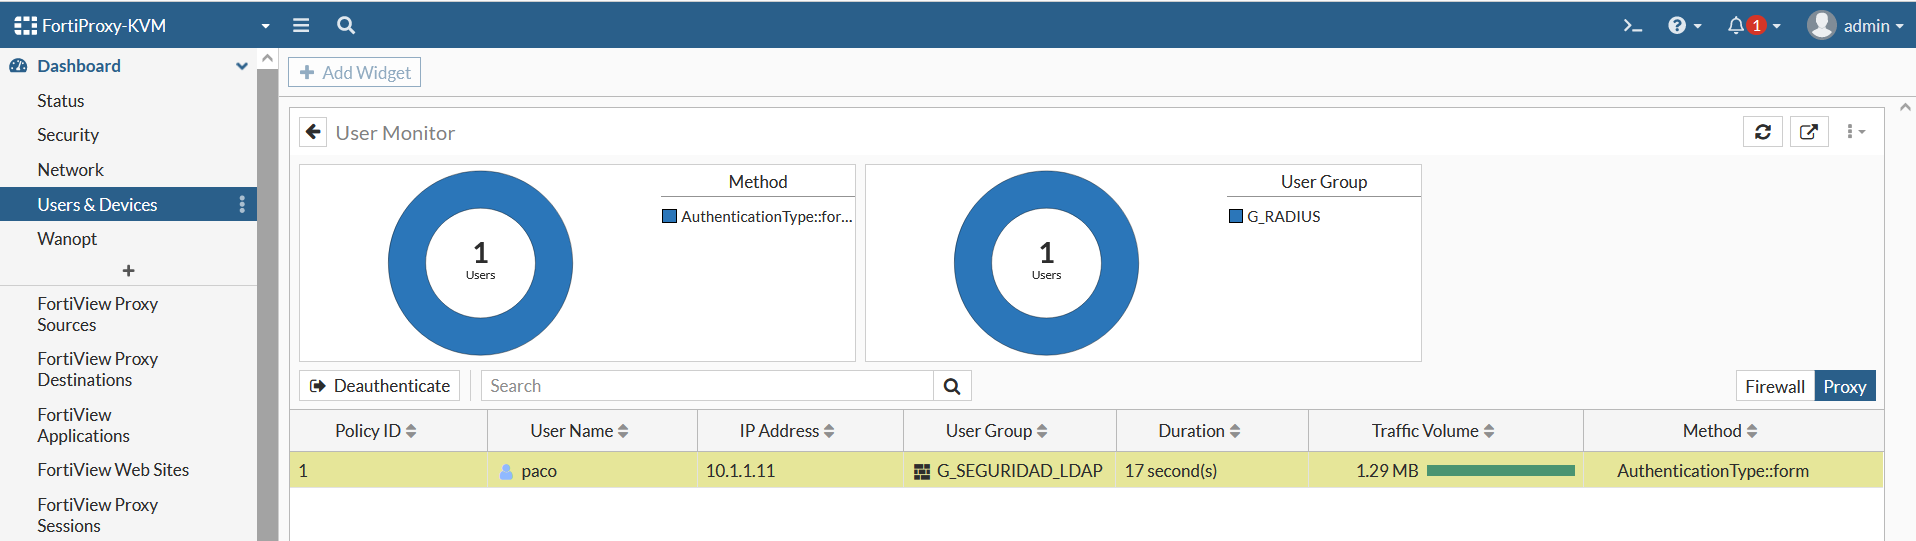Open the help question mark menu
The height and width of the screenshot is (541, 1916).
(1683, 26)
